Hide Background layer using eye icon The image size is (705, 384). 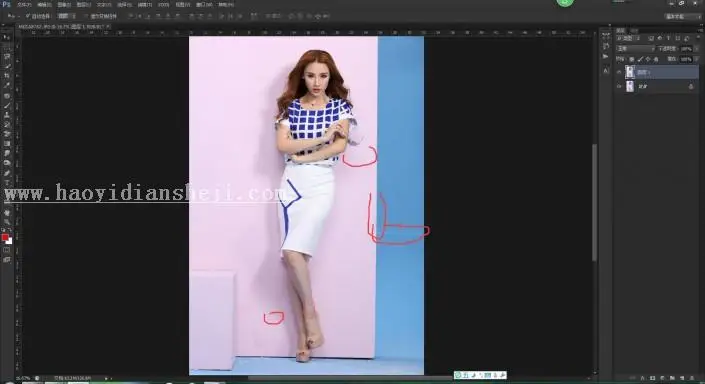coord(620,86)
